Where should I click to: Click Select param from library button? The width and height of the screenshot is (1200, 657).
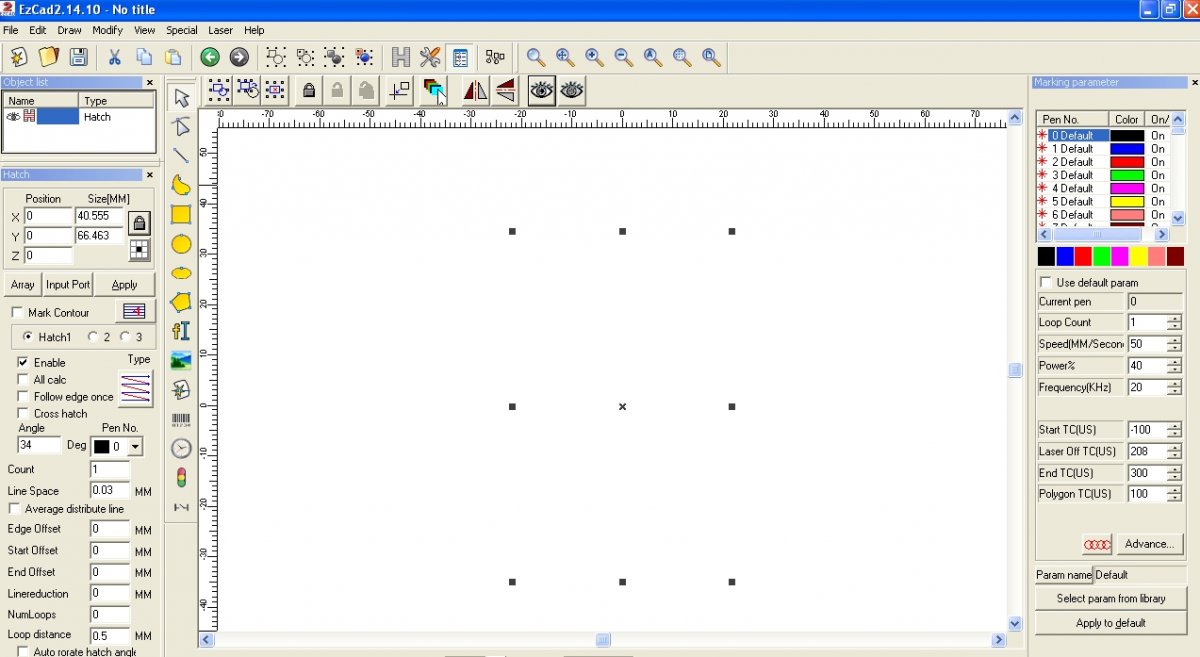tap(1110, 598)
